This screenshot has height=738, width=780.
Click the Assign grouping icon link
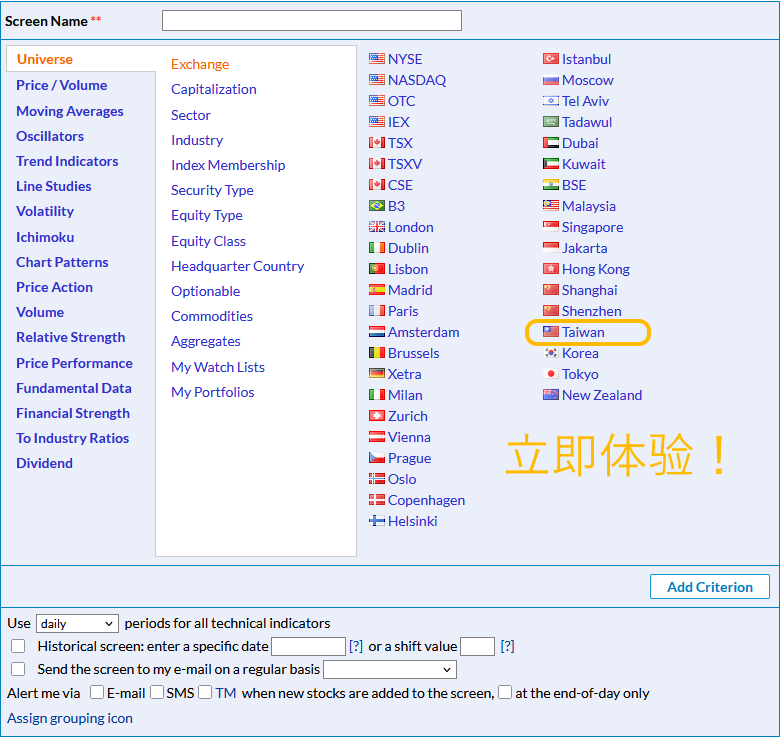point(70,718)
